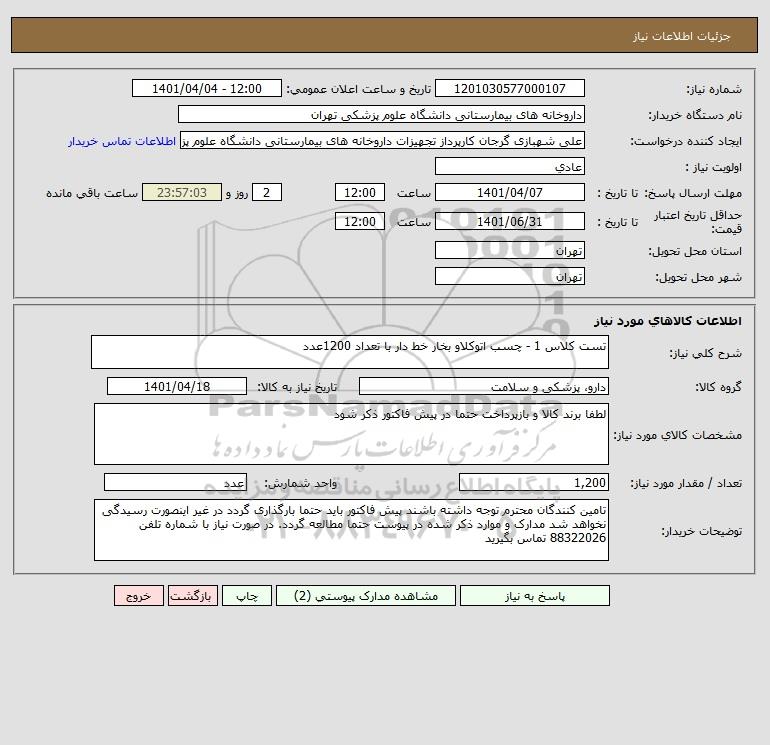This screenshot has height=745, width=770.
Task: Open مشاهده مدارک پیوستی (2) button
Action: [366, 596]
